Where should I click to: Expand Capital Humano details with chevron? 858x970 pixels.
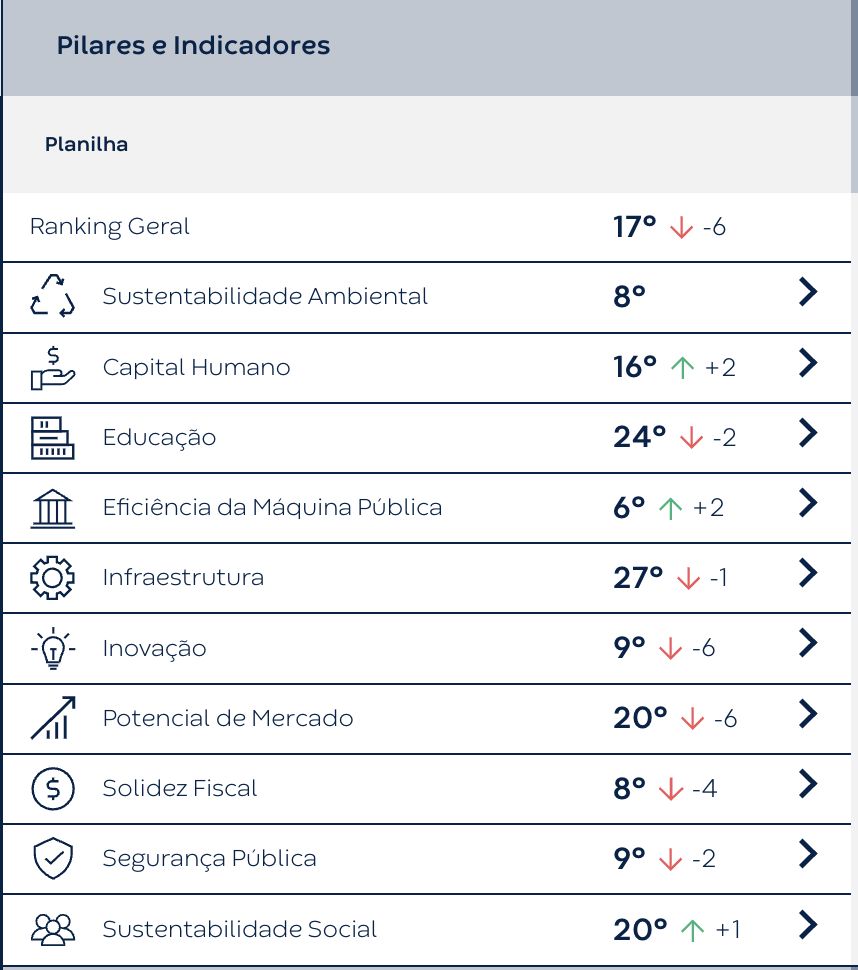(808, 363)
